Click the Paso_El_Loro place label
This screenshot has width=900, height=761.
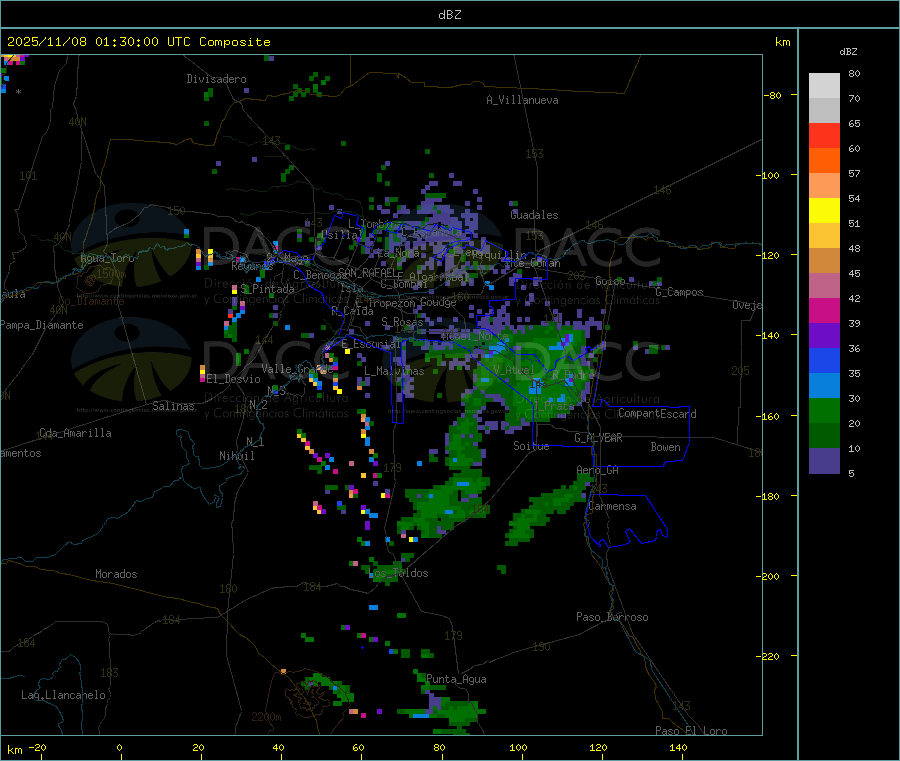click(691, 731)
